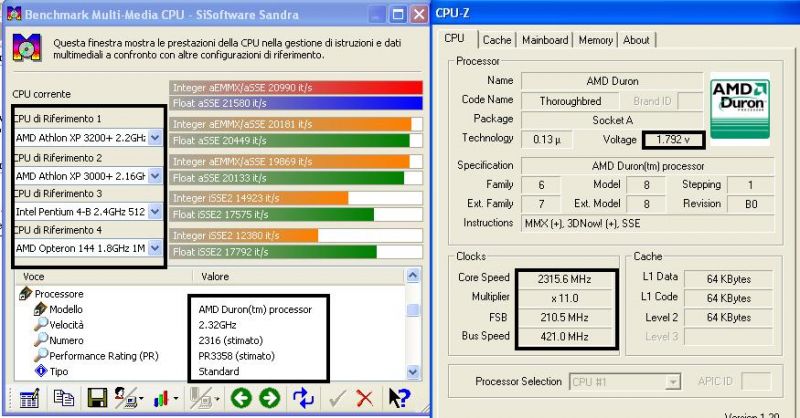Click the magnifier icon beside Performance Rating
The height and width of the screenshot is (418, 800).
click(x=40, y=355)
